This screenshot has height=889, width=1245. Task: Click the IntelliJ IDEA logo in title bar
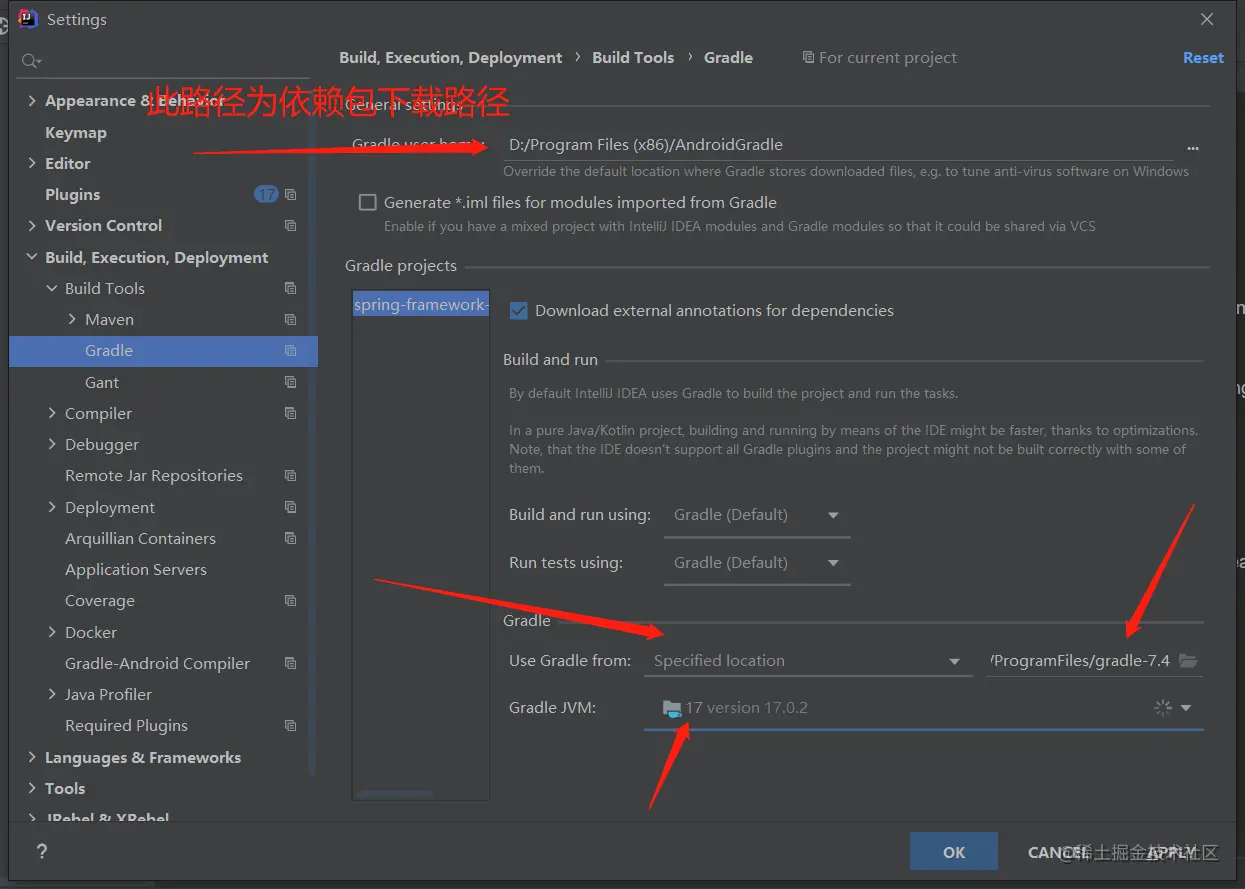[x=29, y=19]
